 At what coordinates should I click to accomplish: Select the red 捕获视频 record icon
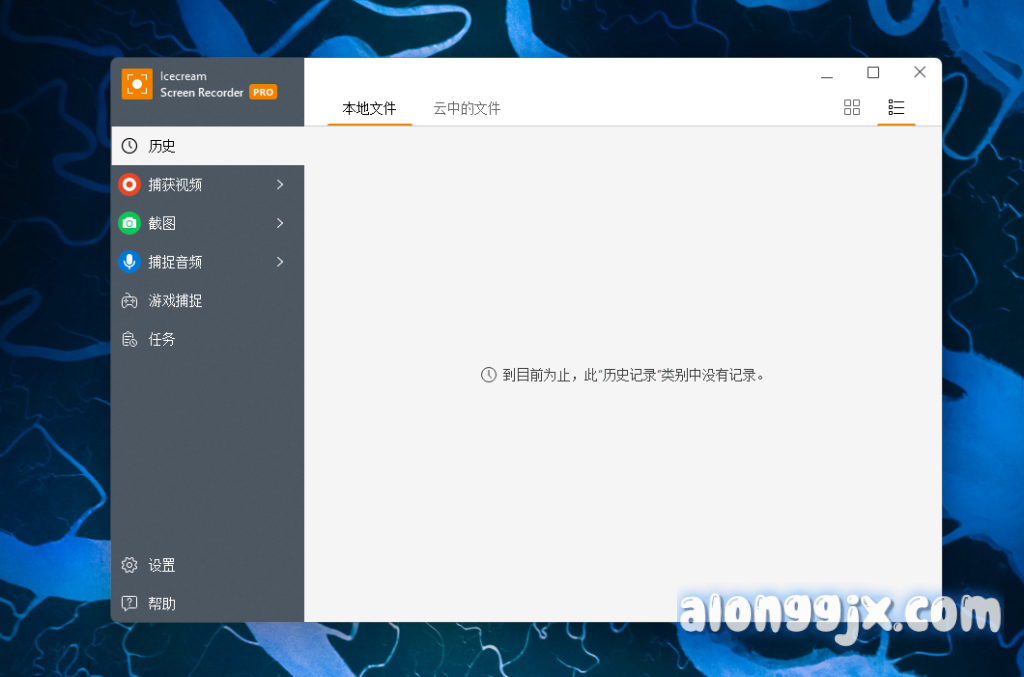coord(129,185)
